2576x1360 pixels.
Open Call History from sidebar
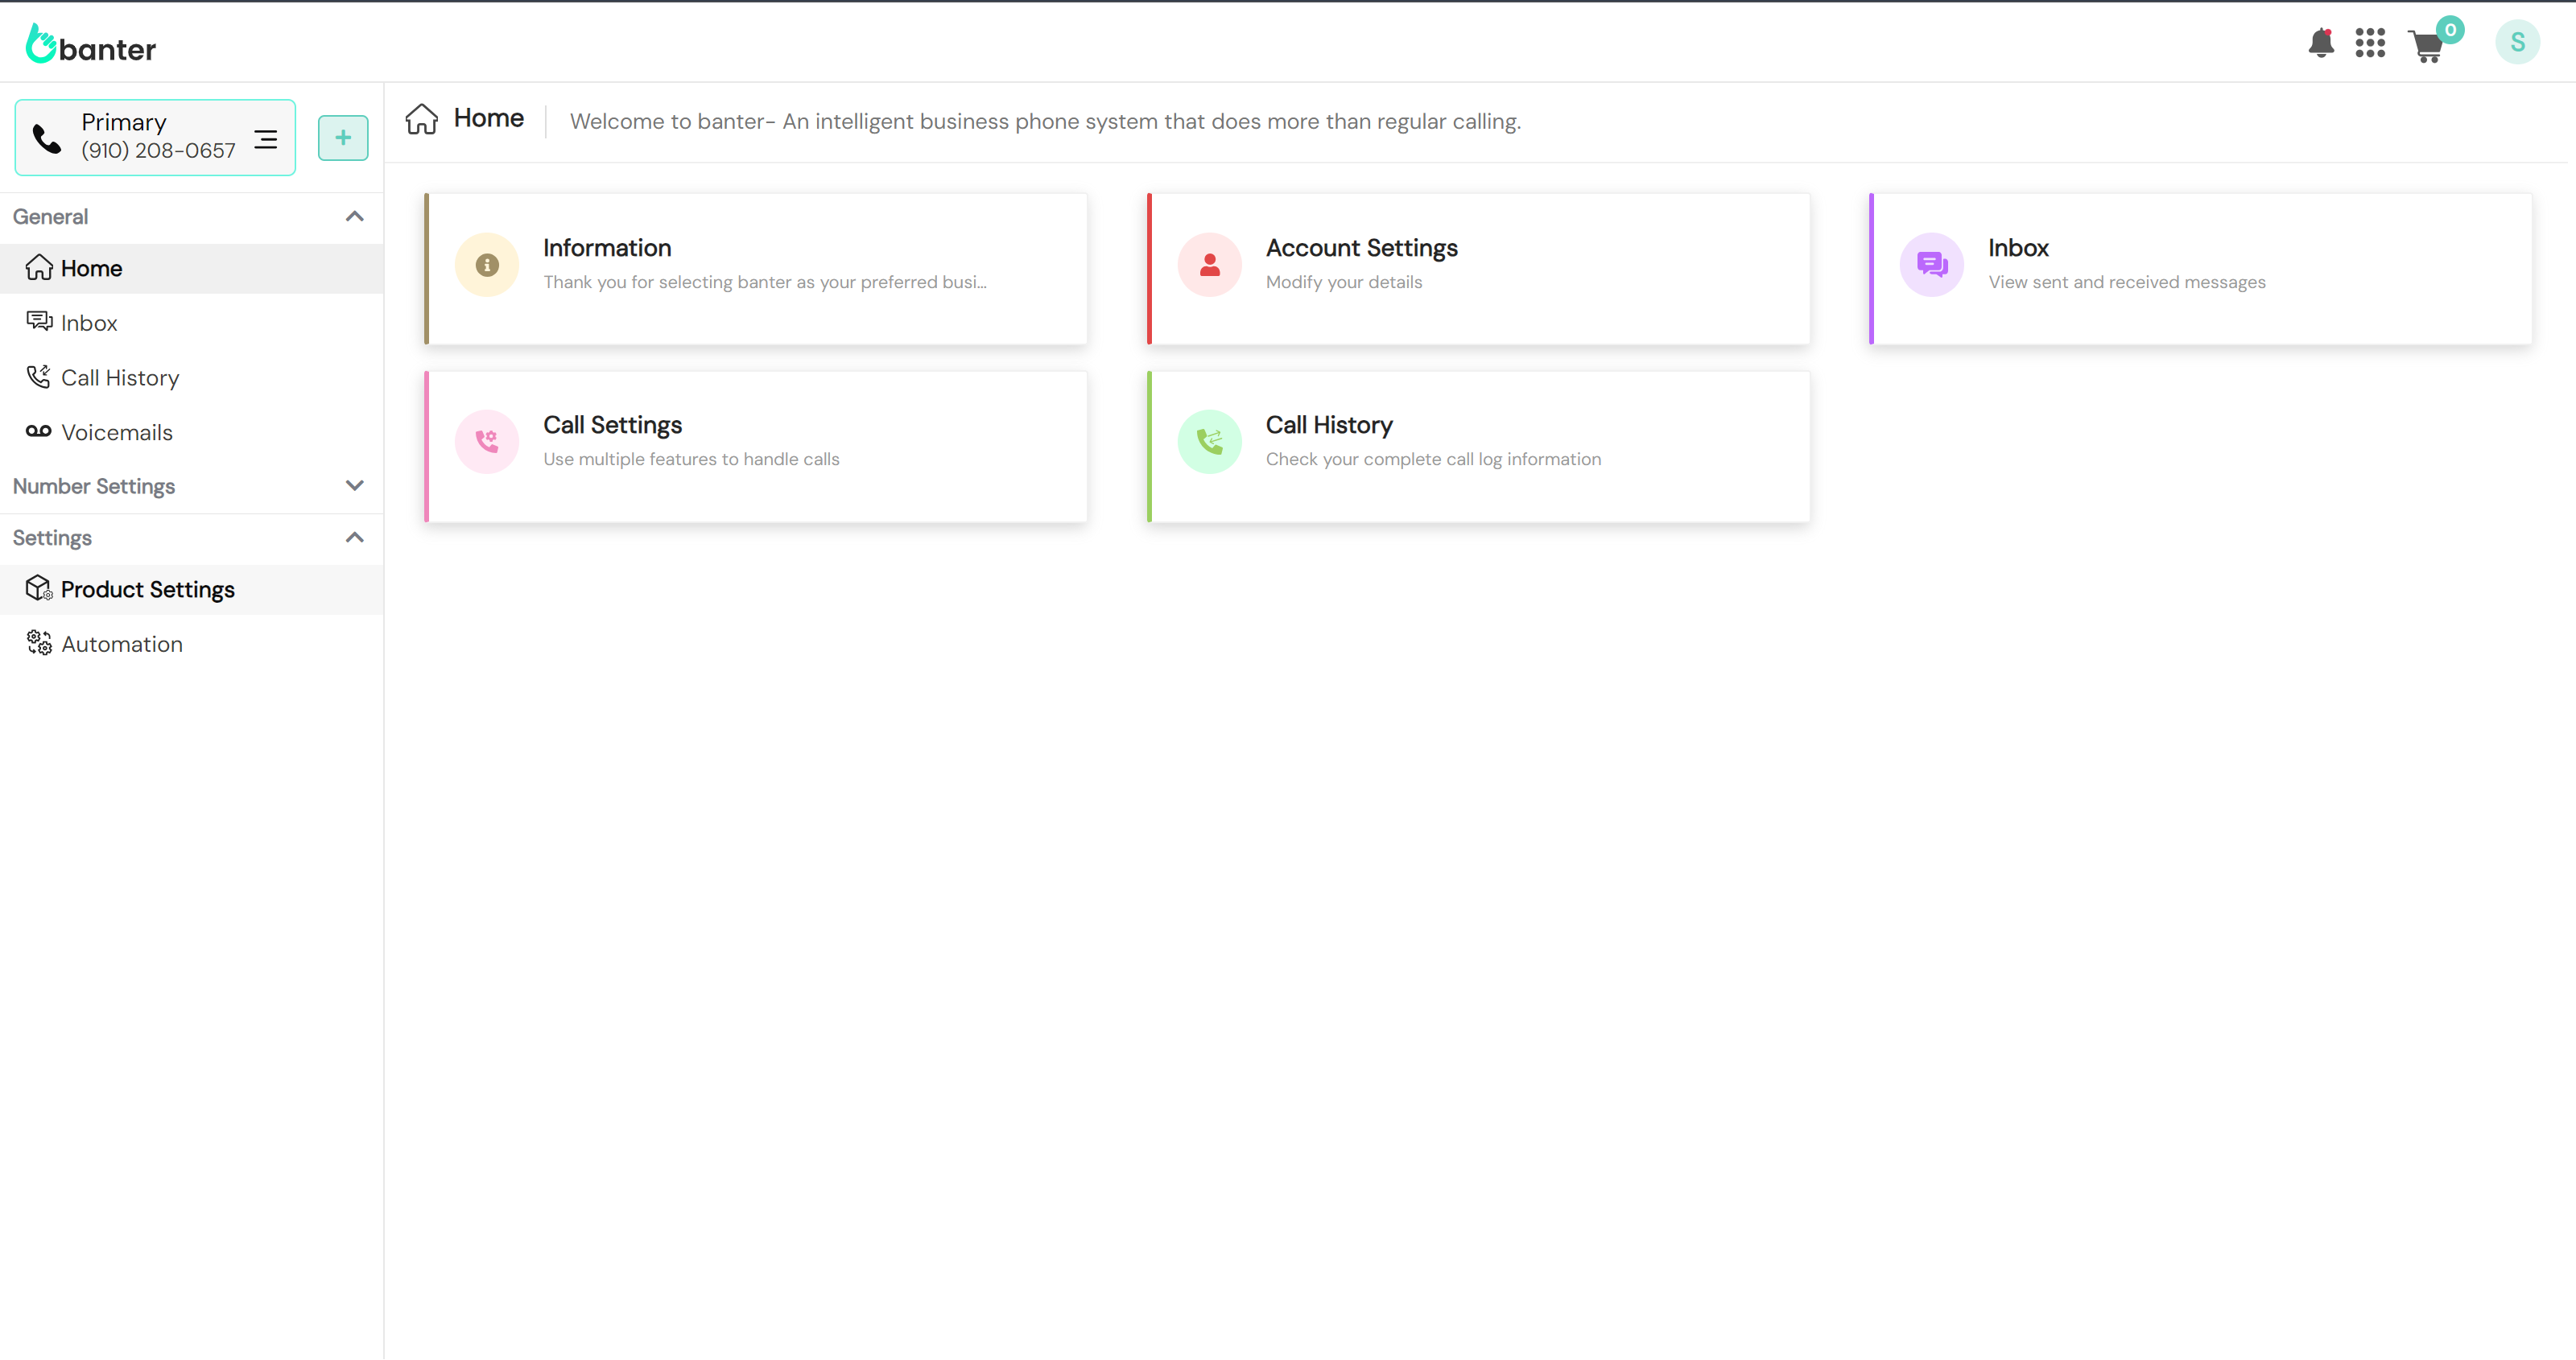point(119,378)
